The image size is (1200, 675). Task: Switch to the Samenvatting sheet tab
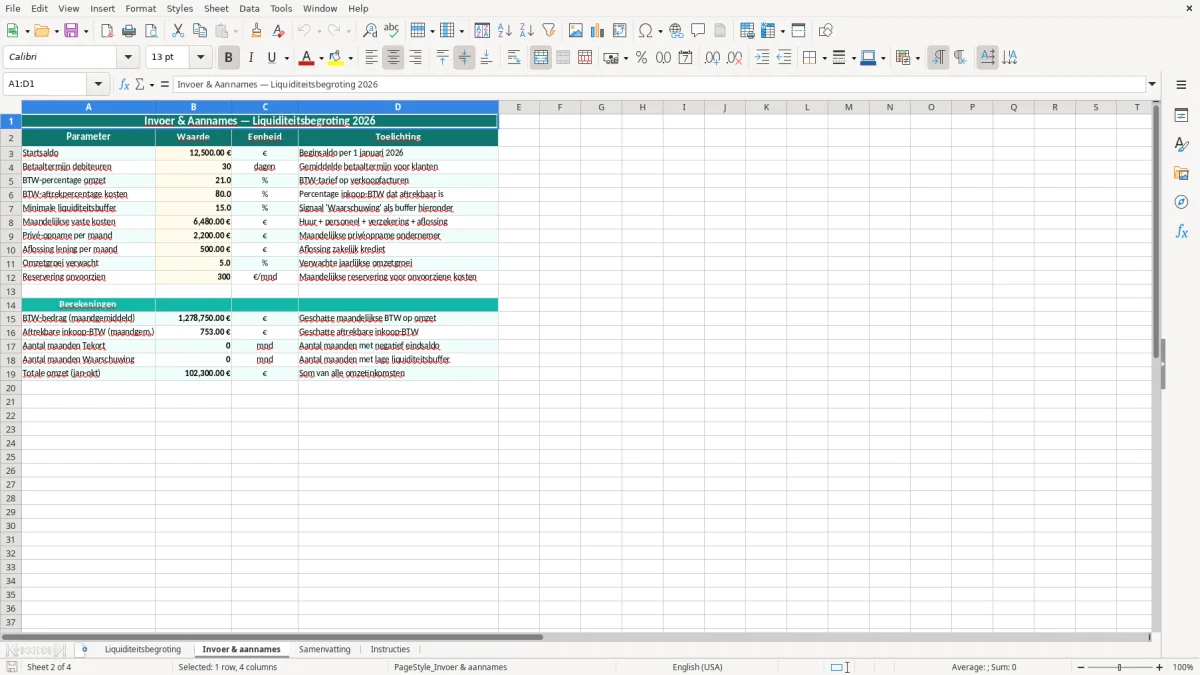point(325,650)
